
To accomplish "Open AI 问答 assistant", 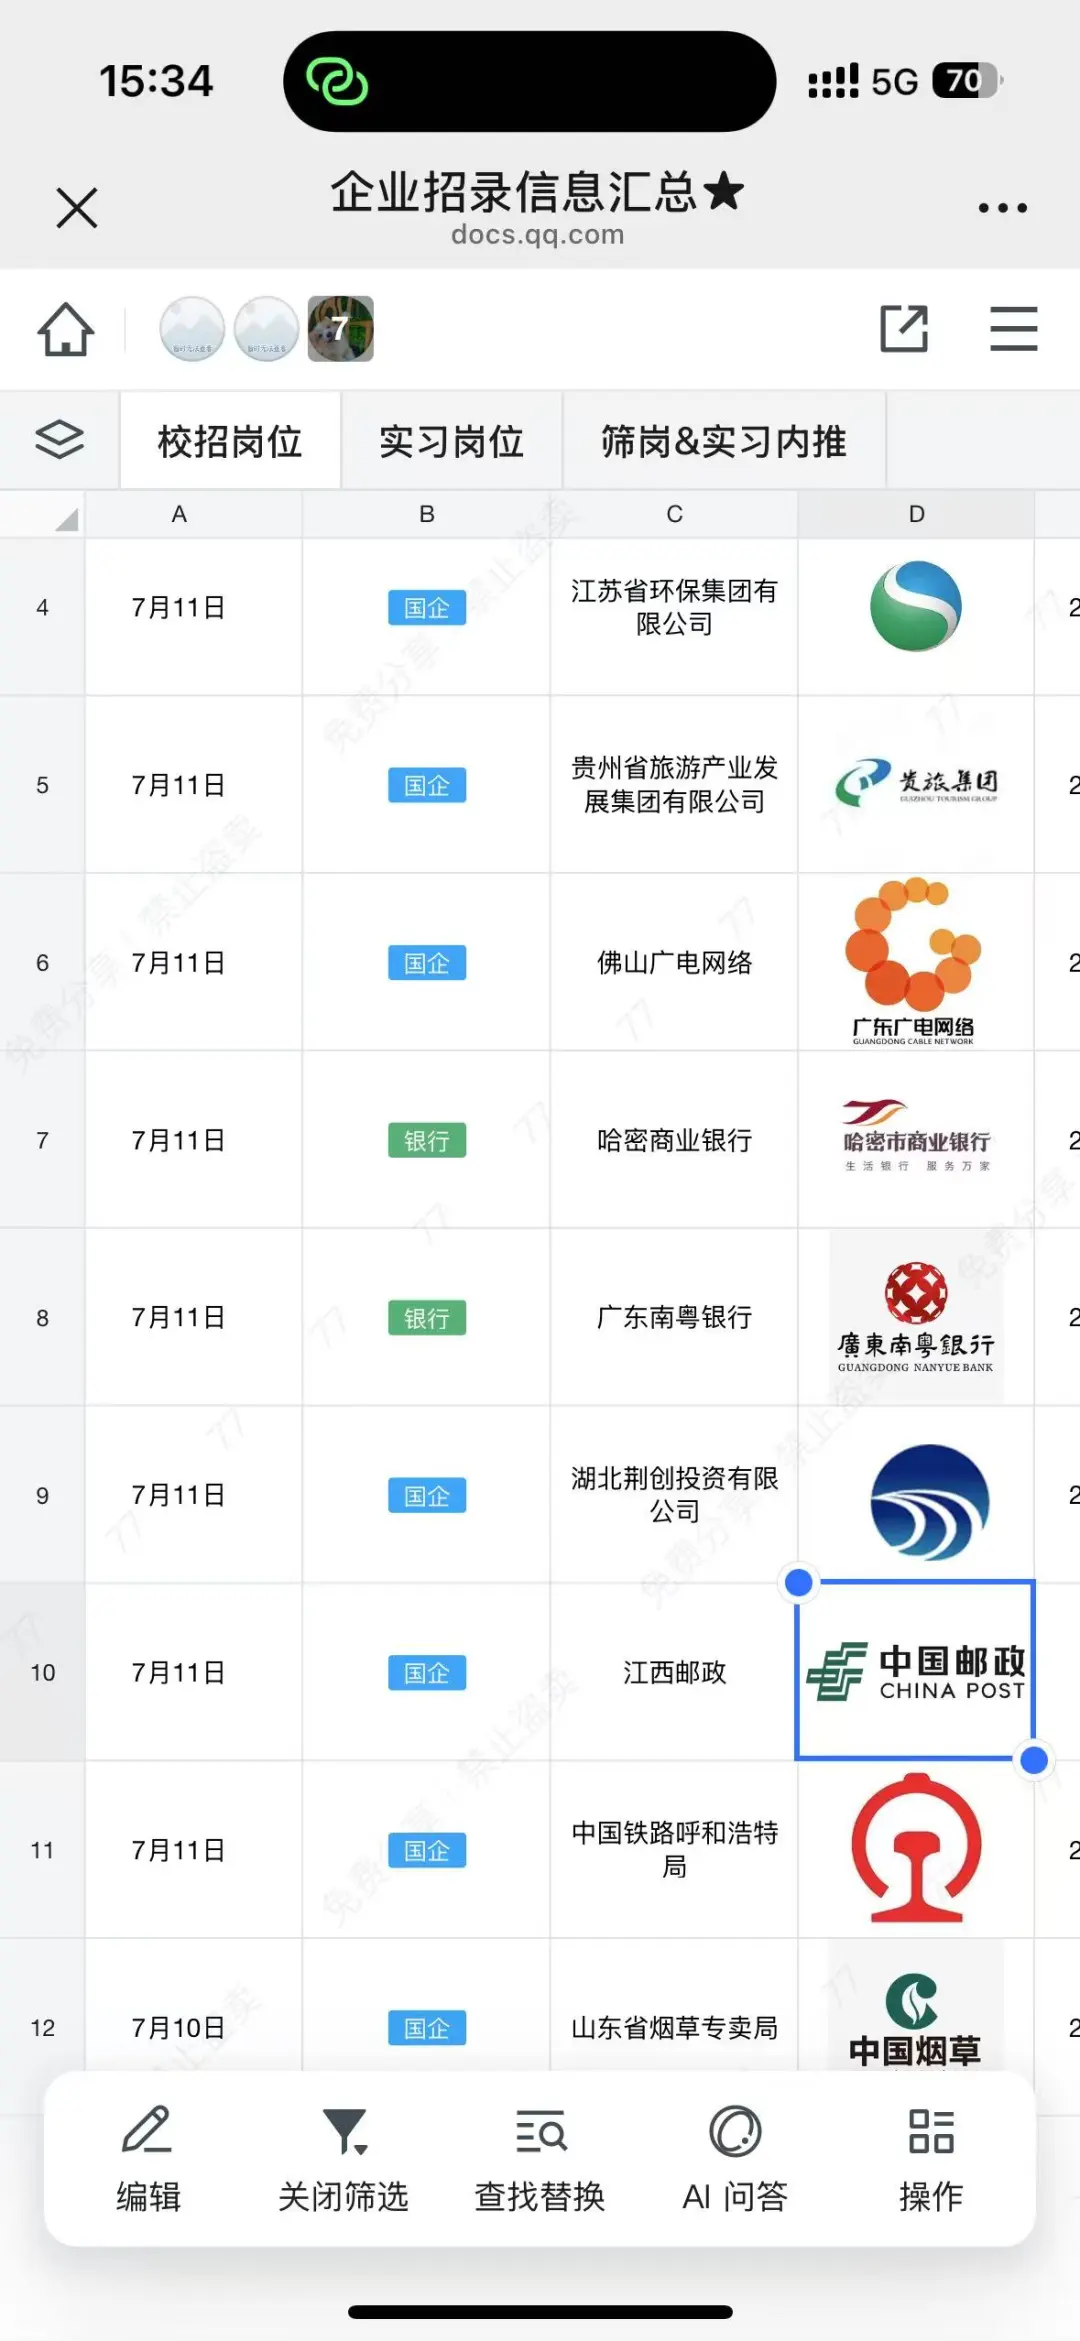I will pos(735,2160).
